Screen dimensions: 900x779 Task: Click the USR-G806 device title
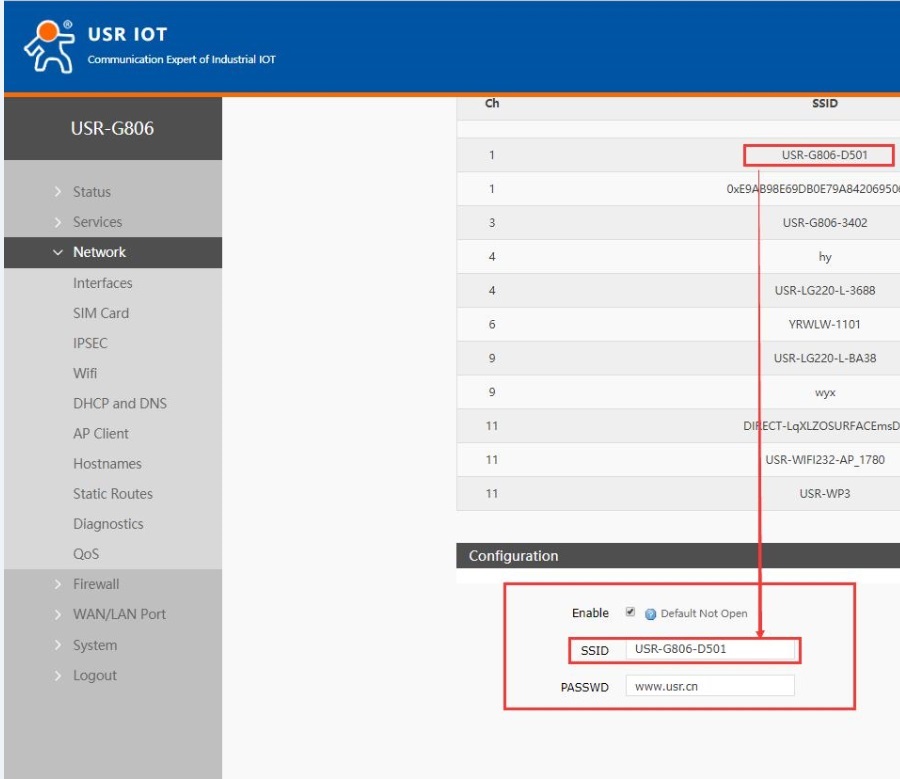click(x=112, y=128)
